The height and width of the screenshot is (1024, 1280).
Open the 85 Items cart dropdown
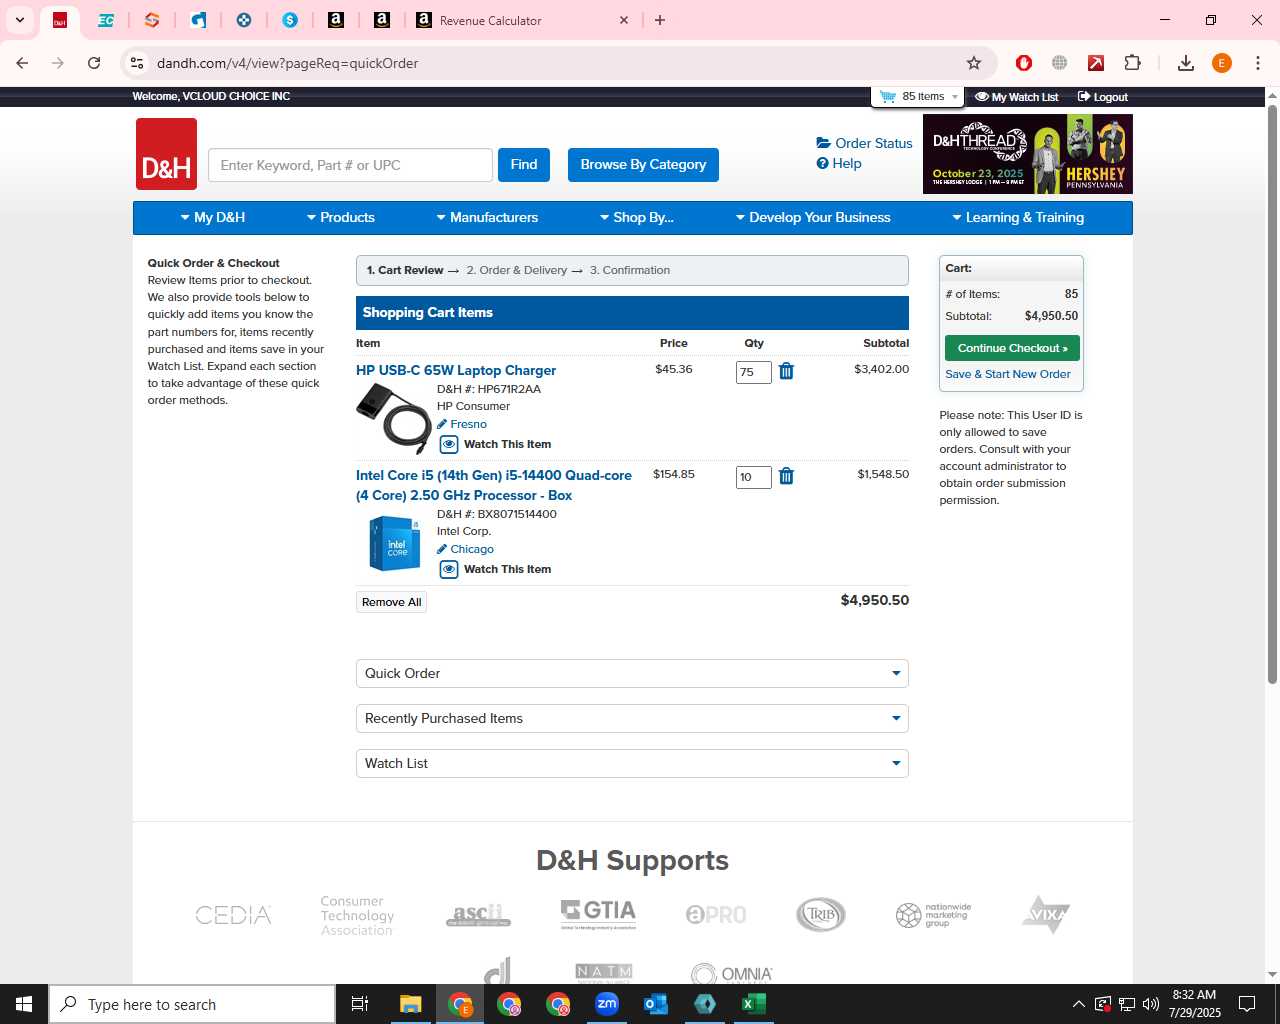(x=919, y=96)
